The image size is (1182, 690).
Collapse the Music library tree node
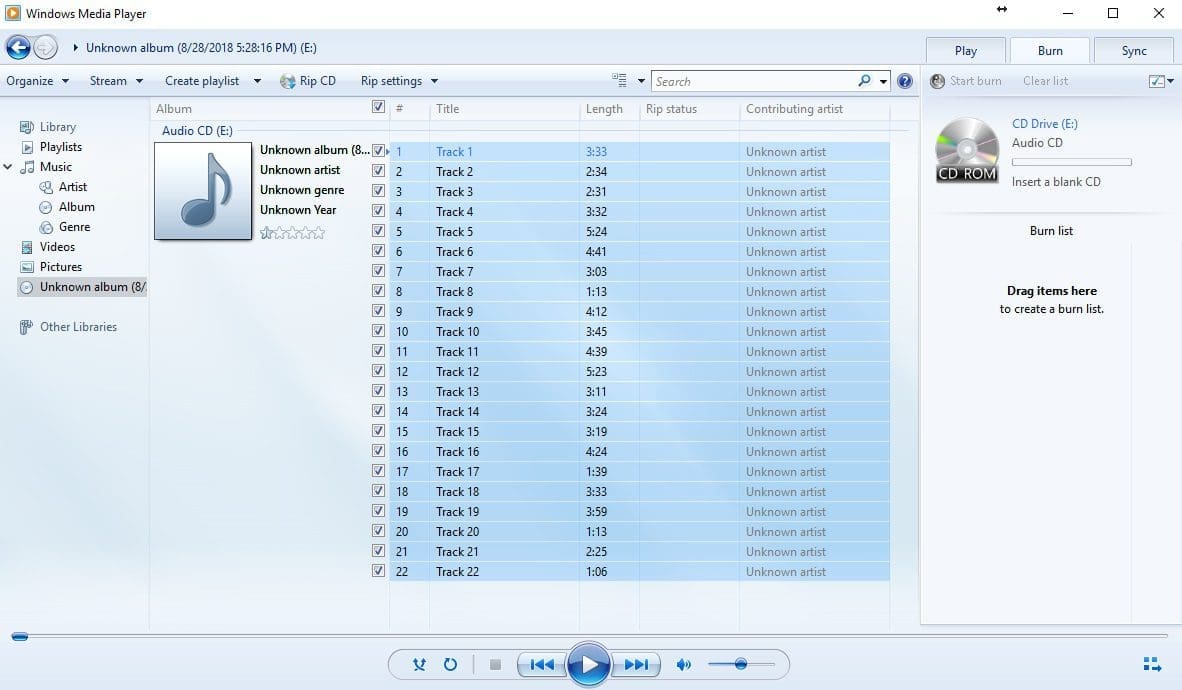coord(8,166)
